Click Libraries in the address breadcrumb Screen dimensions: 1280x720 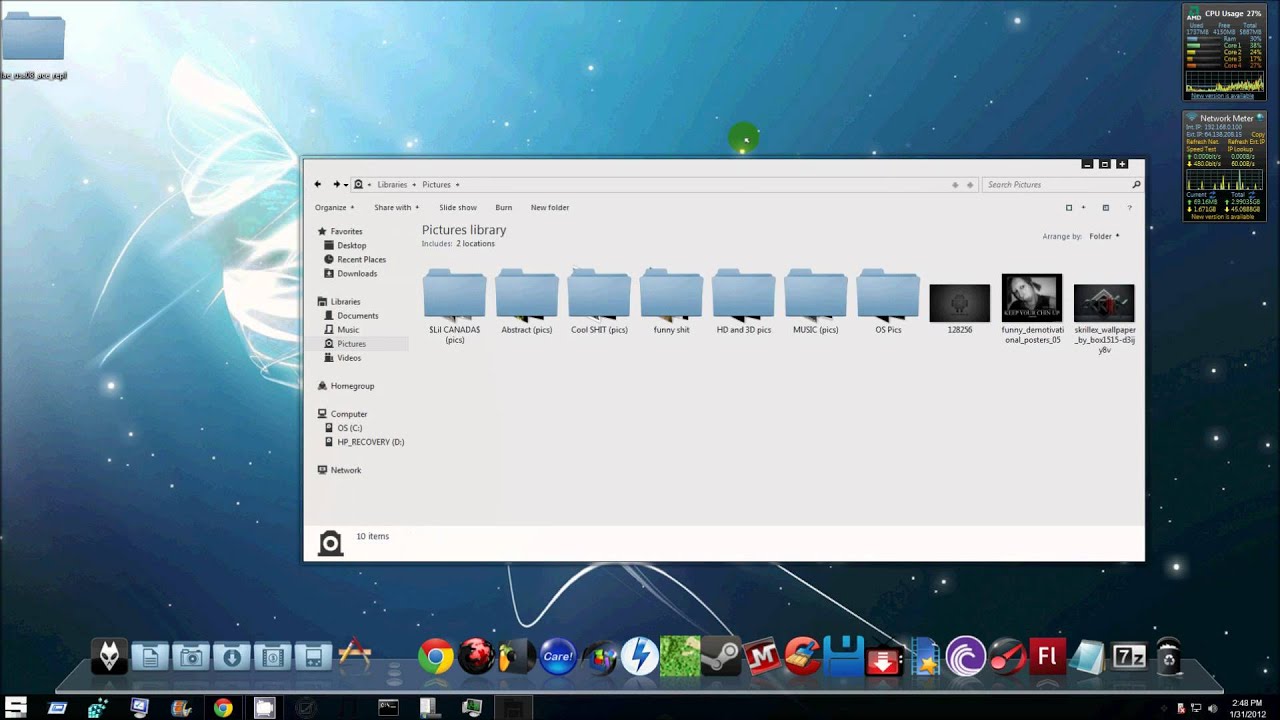coord(392,185)
